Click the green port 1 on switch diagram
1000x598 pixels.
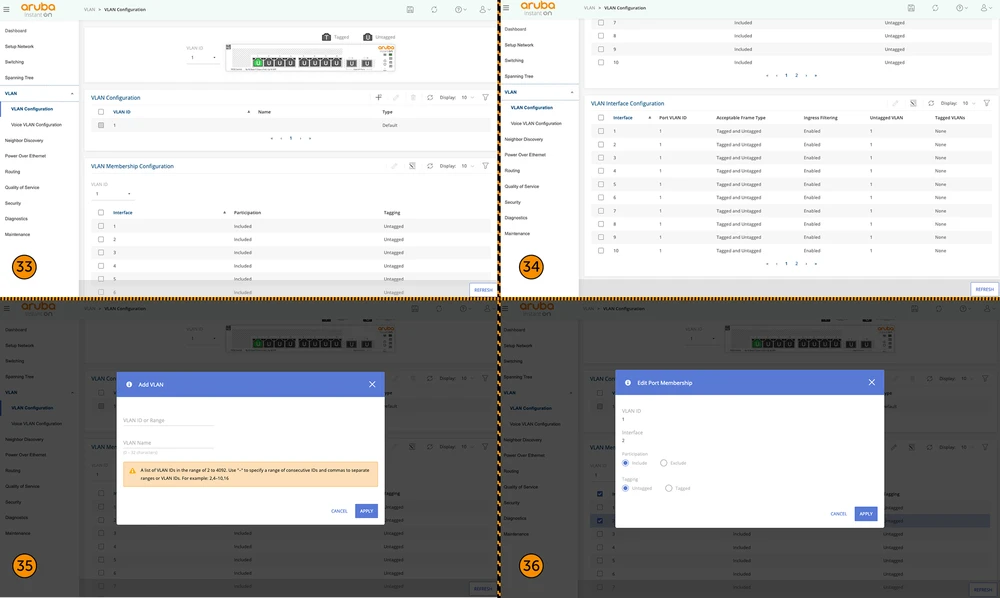[x=257, y=62]
